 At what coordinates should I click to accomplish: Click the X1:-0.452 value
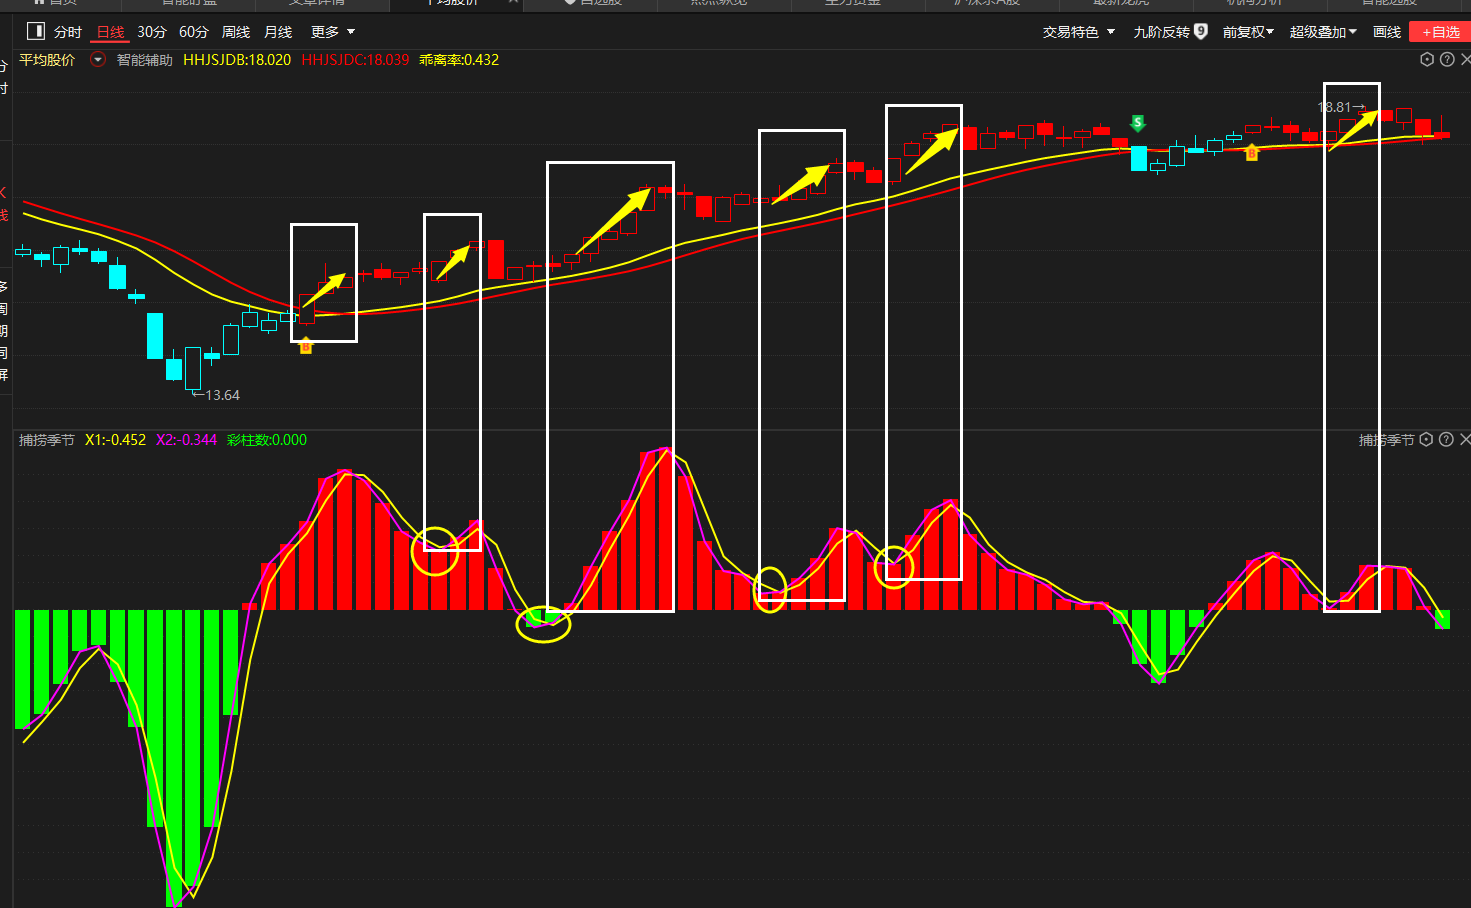click(115, 440)
